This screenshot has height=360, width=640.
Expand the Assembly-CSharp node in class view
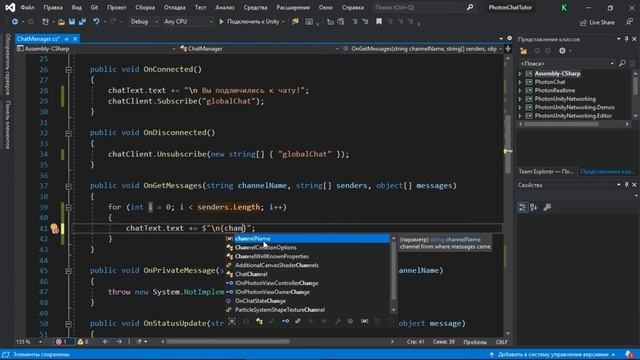[x=520, y=74]
